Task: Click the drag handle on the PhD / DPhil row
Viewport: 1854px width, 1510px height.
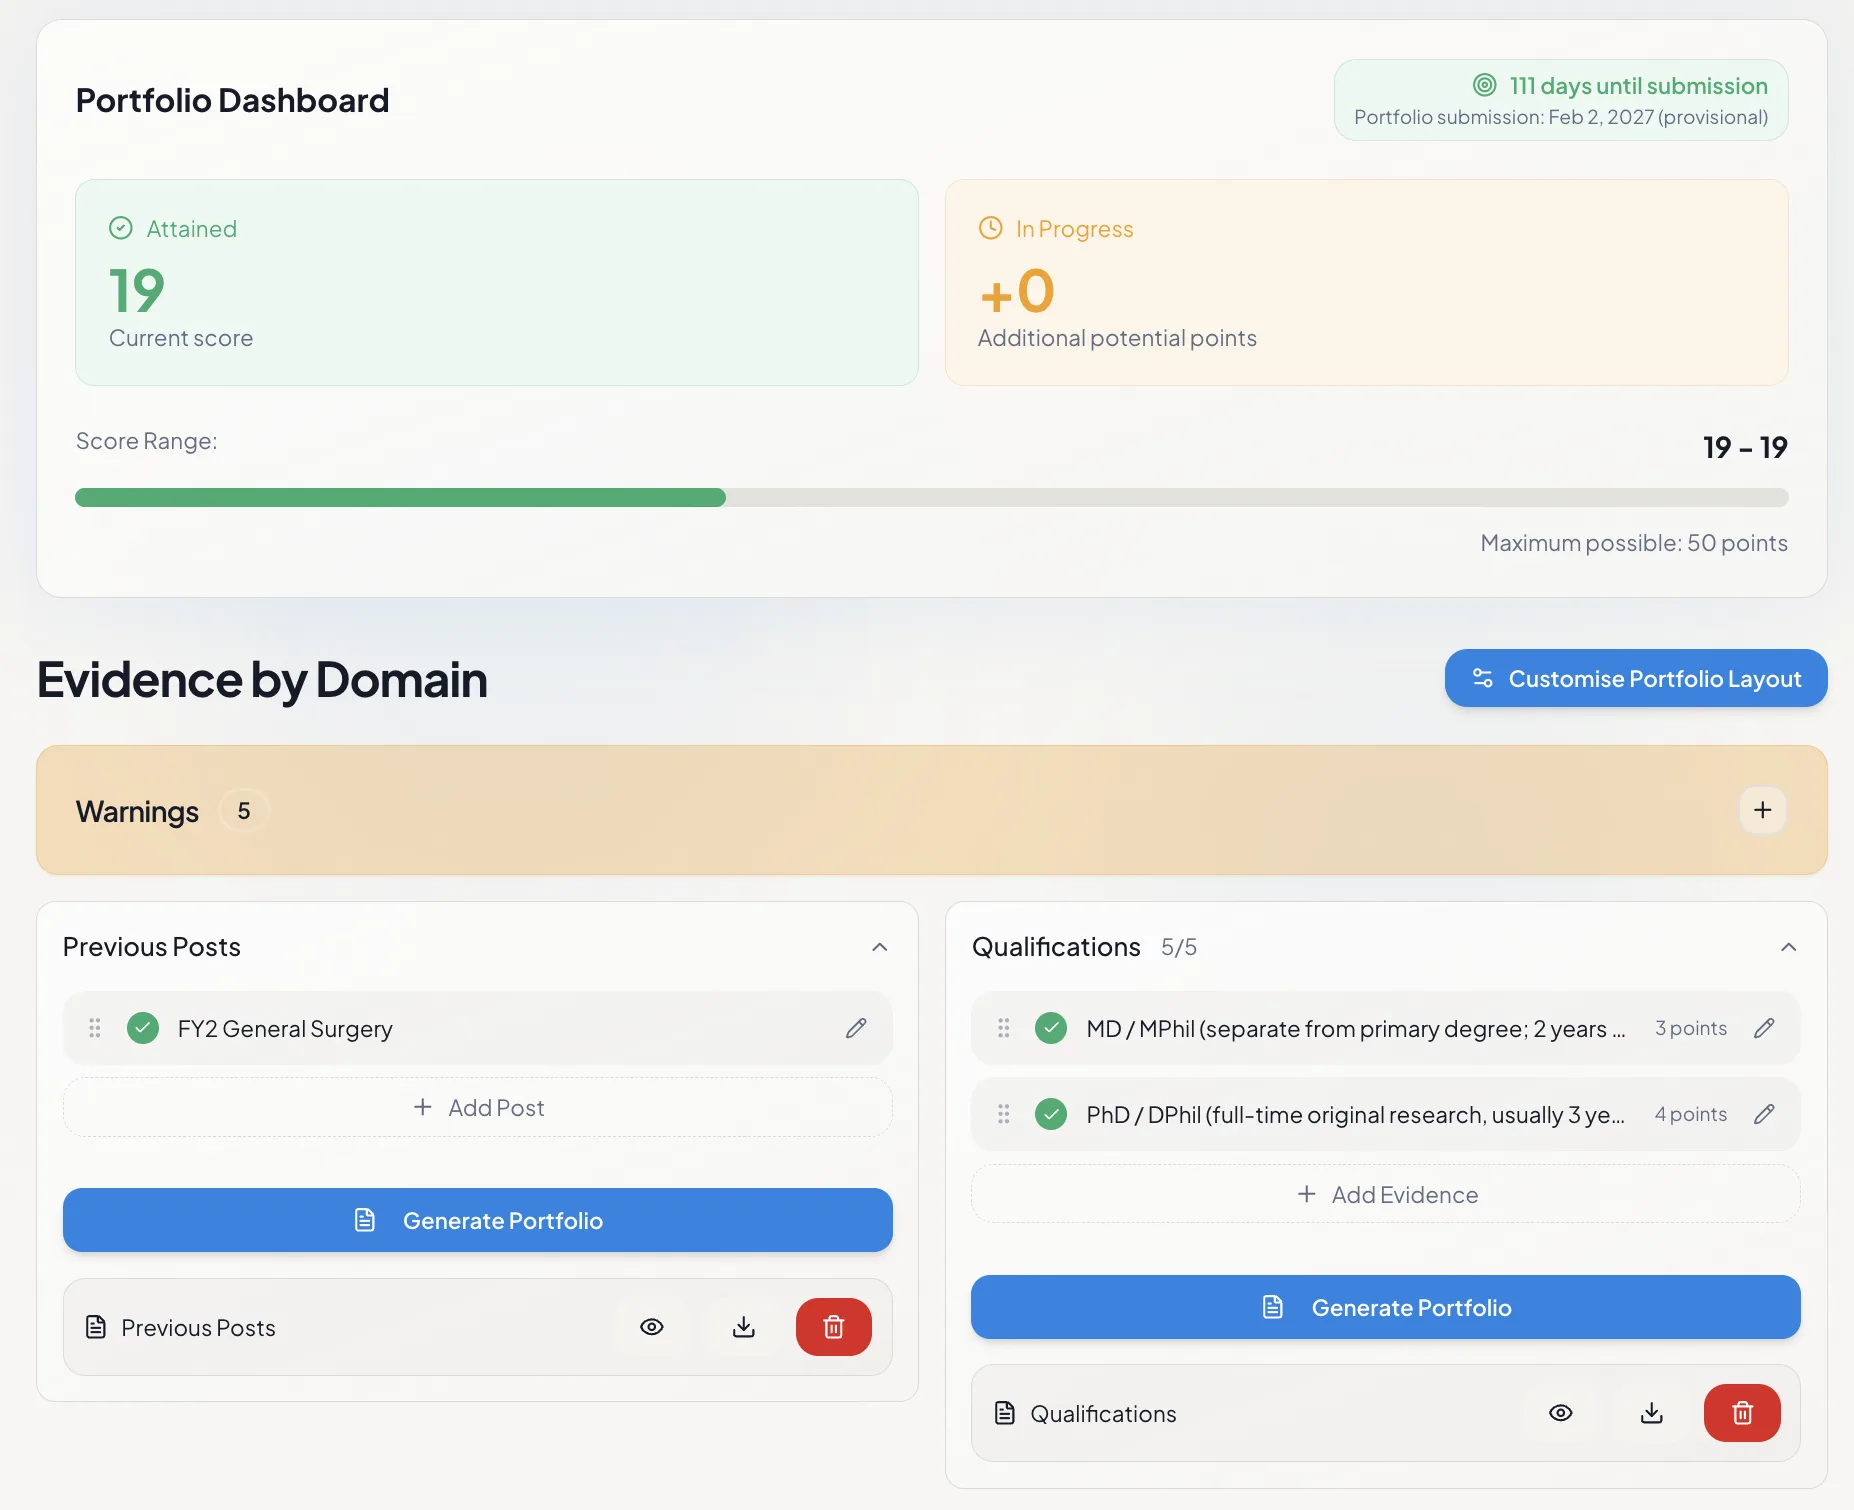Action: [1004, 1114]
